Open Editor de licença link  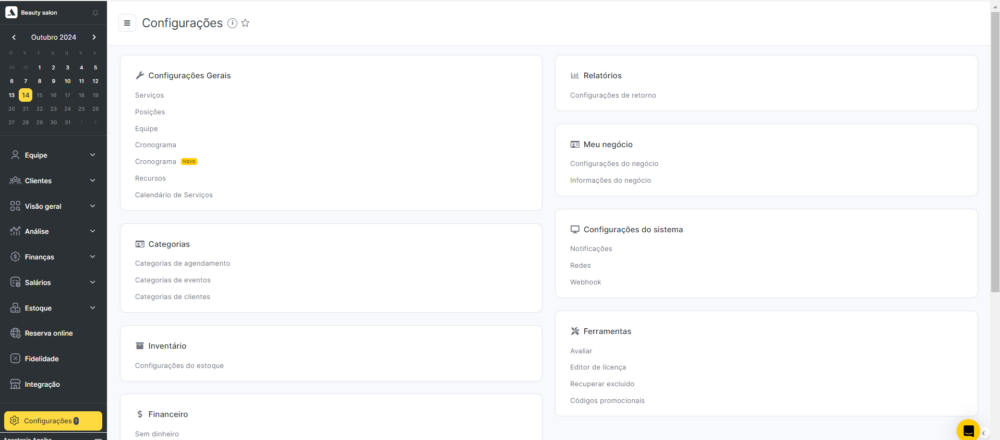coord(598,367)
